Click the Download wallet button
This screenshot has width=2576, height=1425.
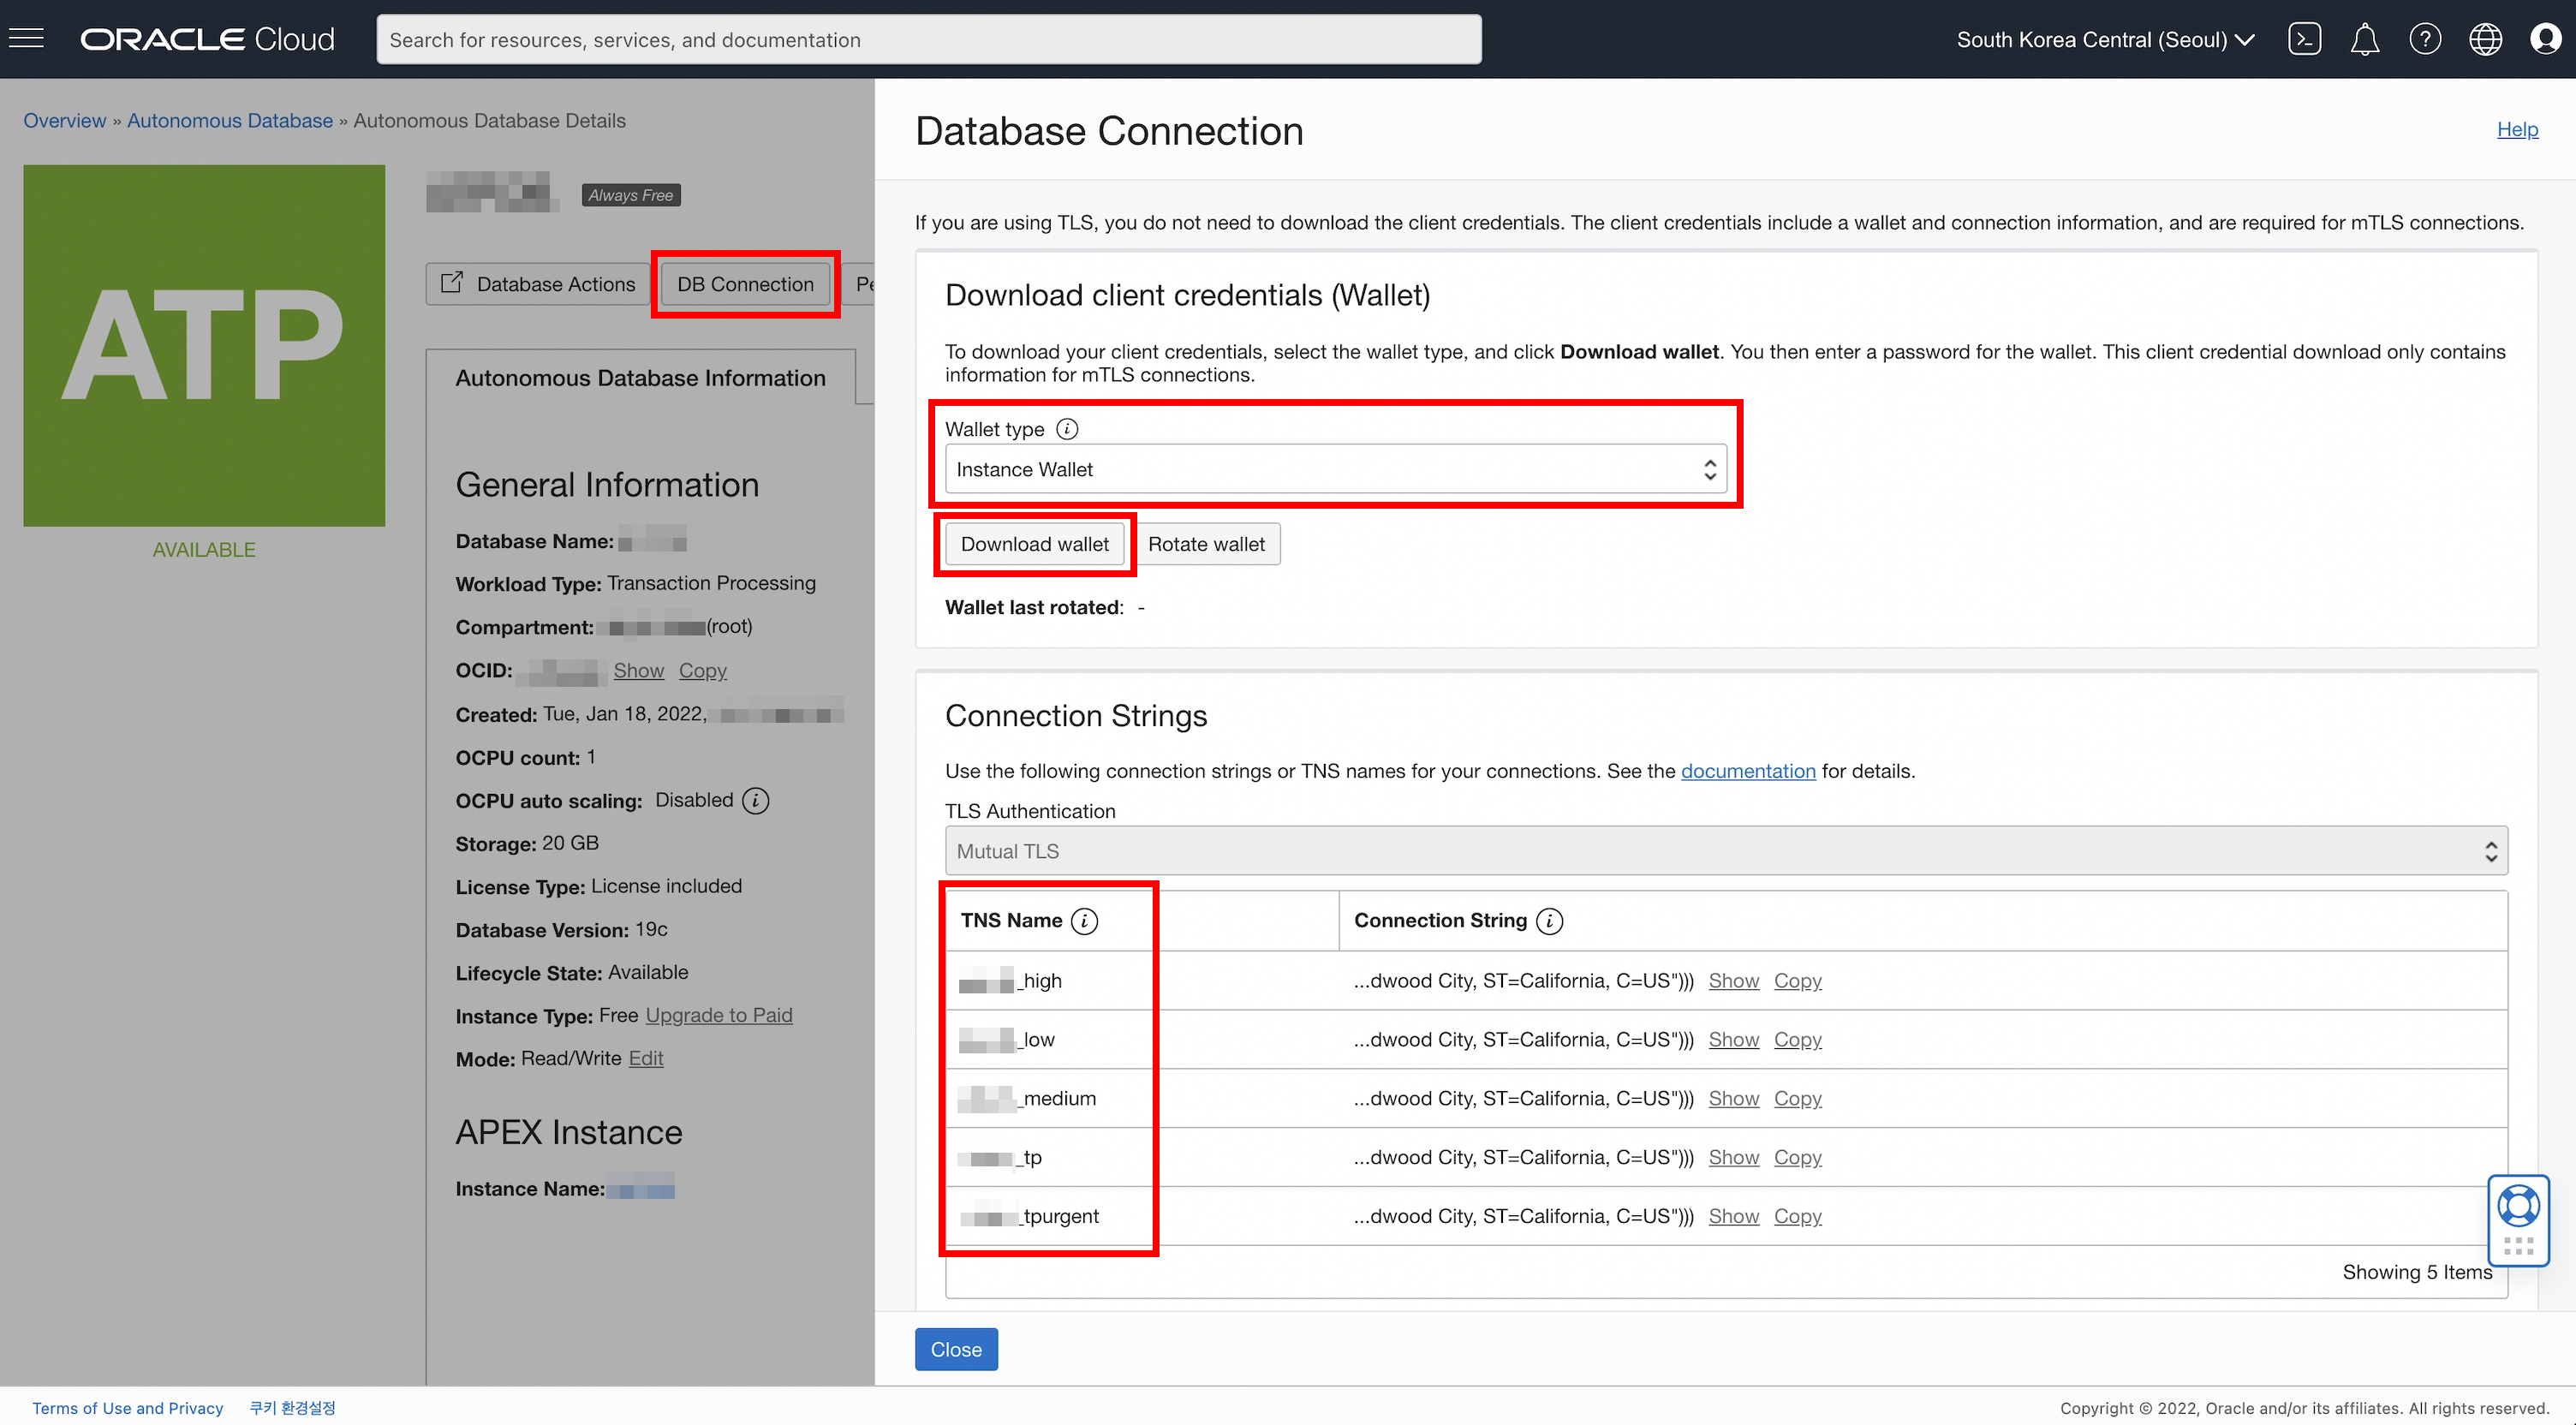1034,544
